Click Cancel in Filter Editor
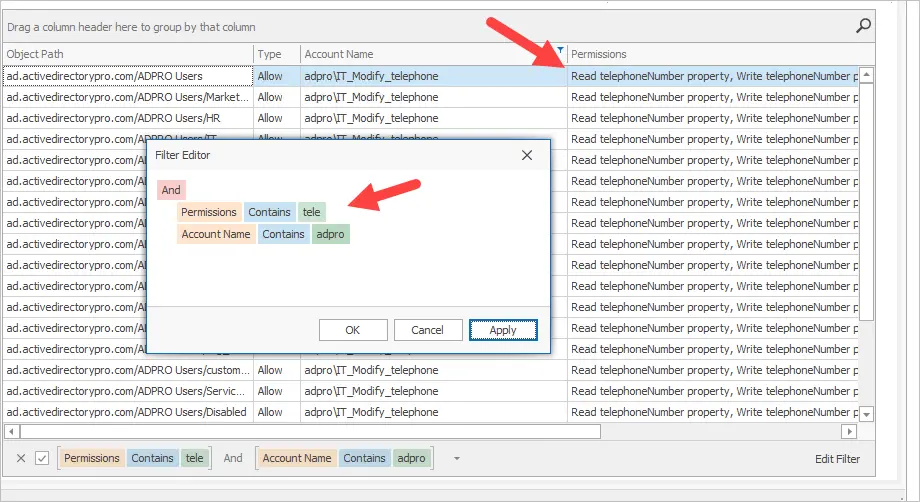 coord(427,330)
